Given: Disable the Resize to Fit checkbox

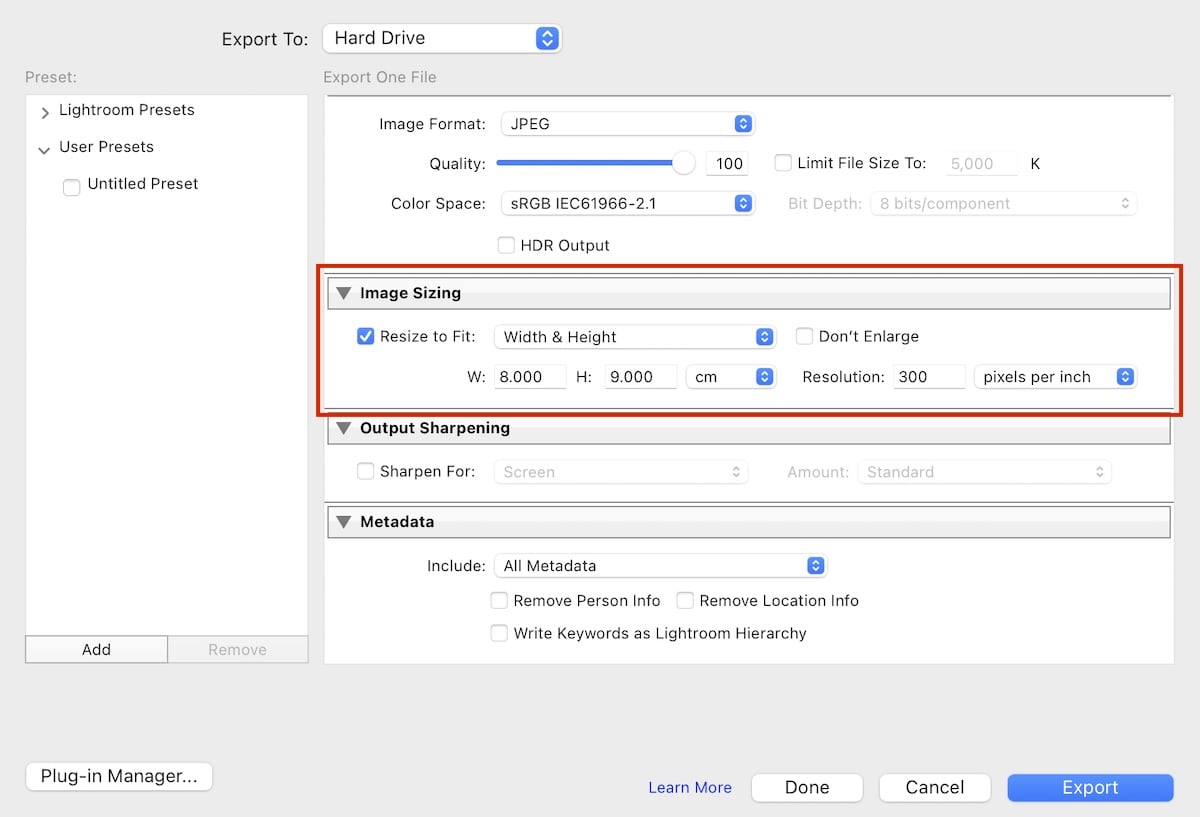Looking at the screenshot, I should (x=366, y=336).
